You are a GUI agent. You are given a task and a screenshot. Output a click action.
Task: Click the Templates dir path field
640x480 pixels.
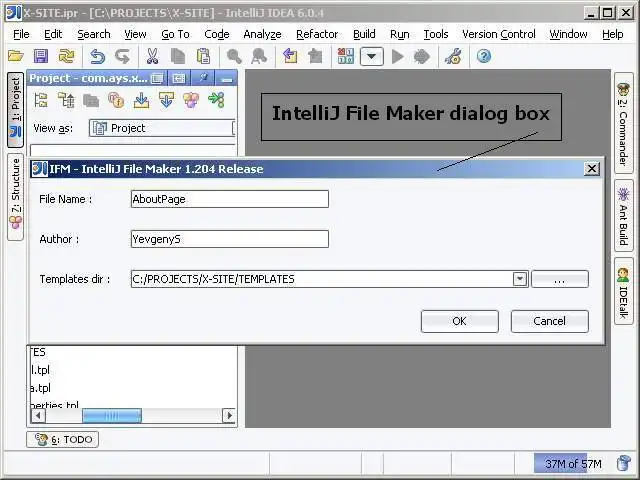click(x=322, y=279)
